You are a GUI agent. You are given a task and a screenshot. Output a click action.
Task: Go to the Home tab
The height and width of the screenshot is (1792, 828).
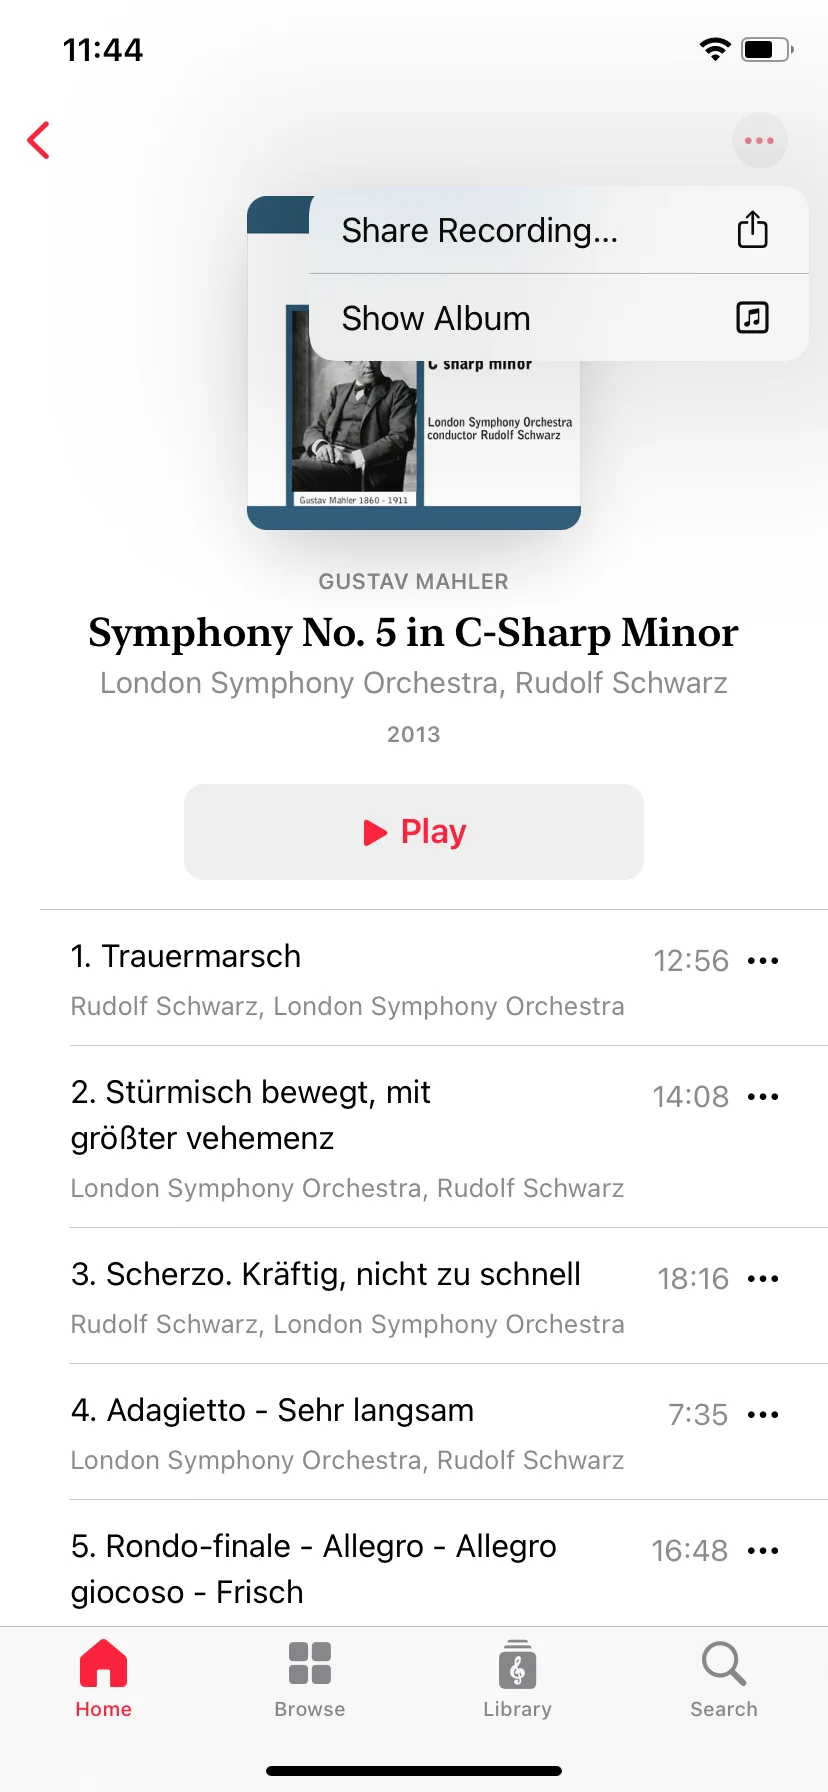pyautogui.click(x=104, y=1680)
